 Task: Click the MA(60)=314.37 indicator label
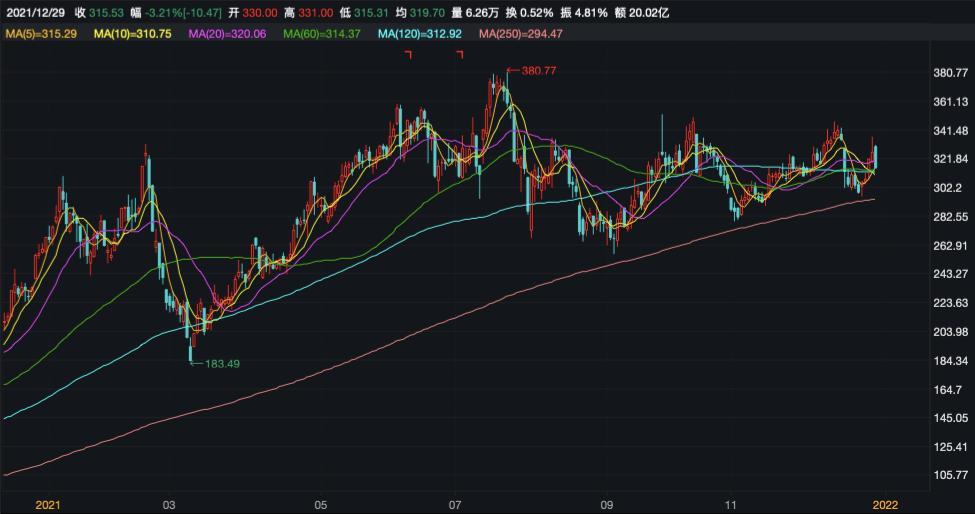click(321, 34)
